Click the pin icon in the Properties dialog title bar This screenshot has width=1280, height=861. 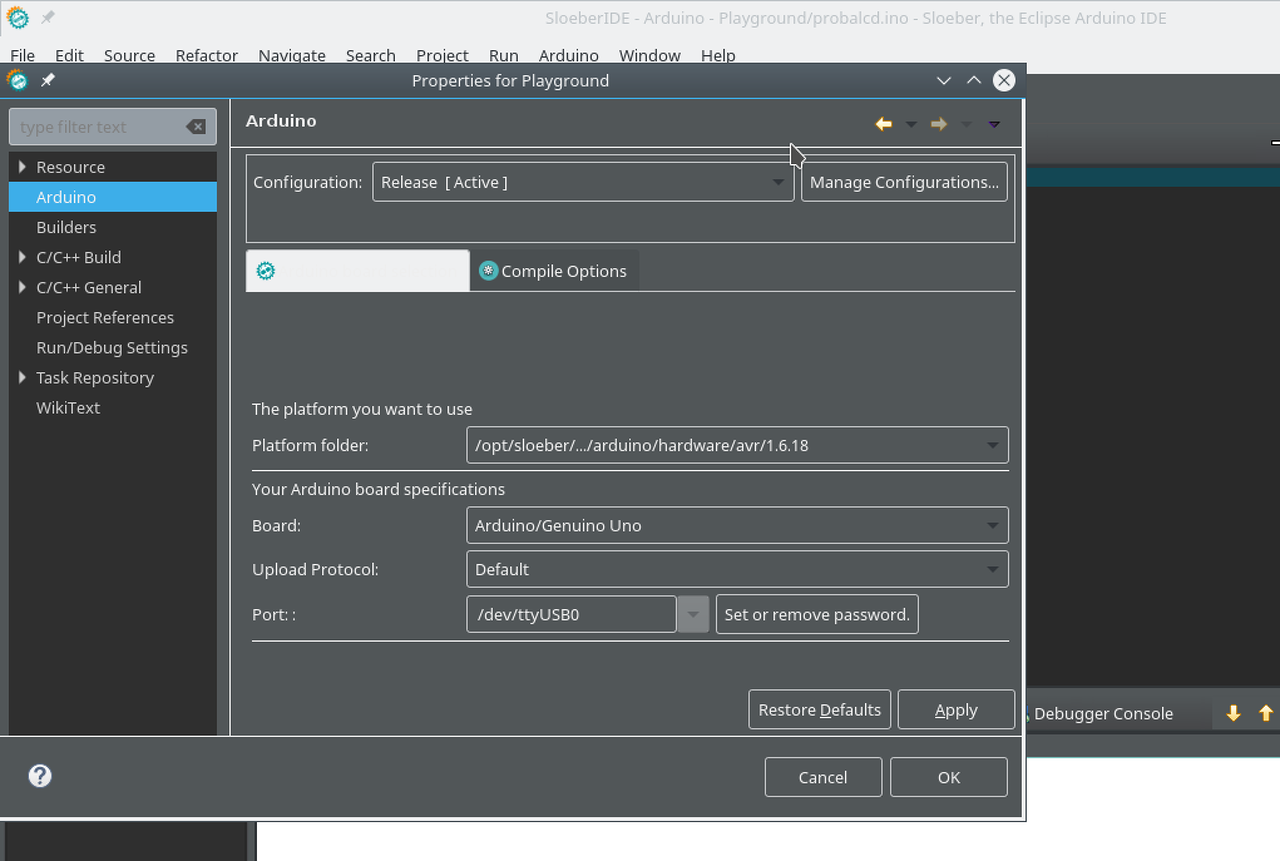(x=48, y=80)
